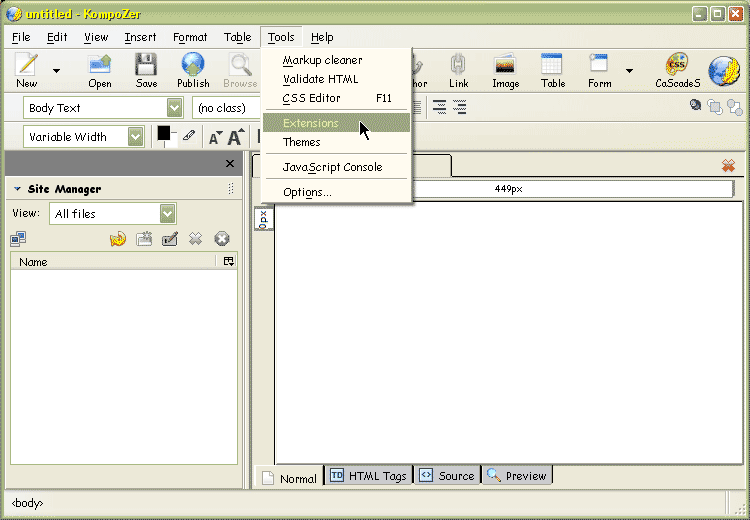Save the document with the floppy icon
The image size is (750, 520).
[x=146, y=70]
